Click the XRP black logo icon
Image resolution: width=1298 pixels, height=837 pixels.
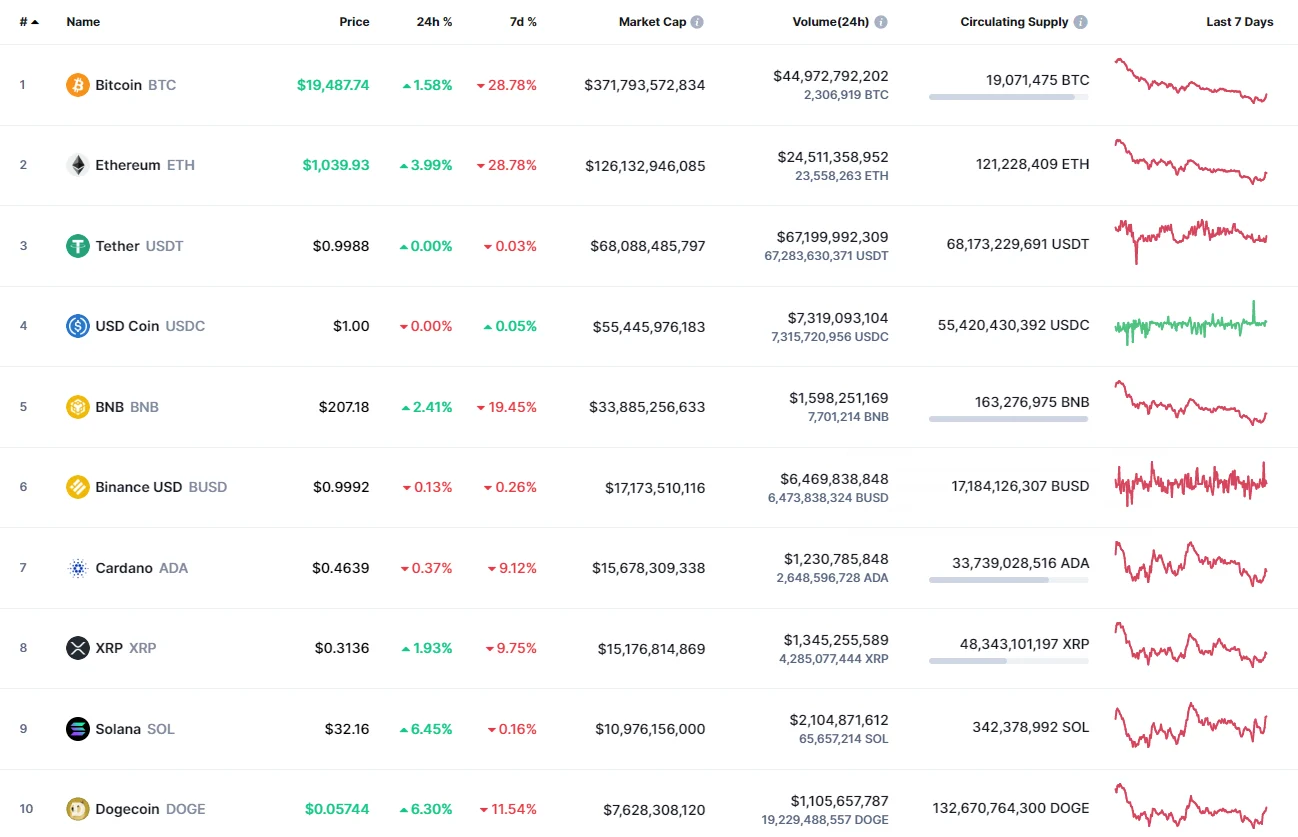pyautogui.click(x=78, y=648)
